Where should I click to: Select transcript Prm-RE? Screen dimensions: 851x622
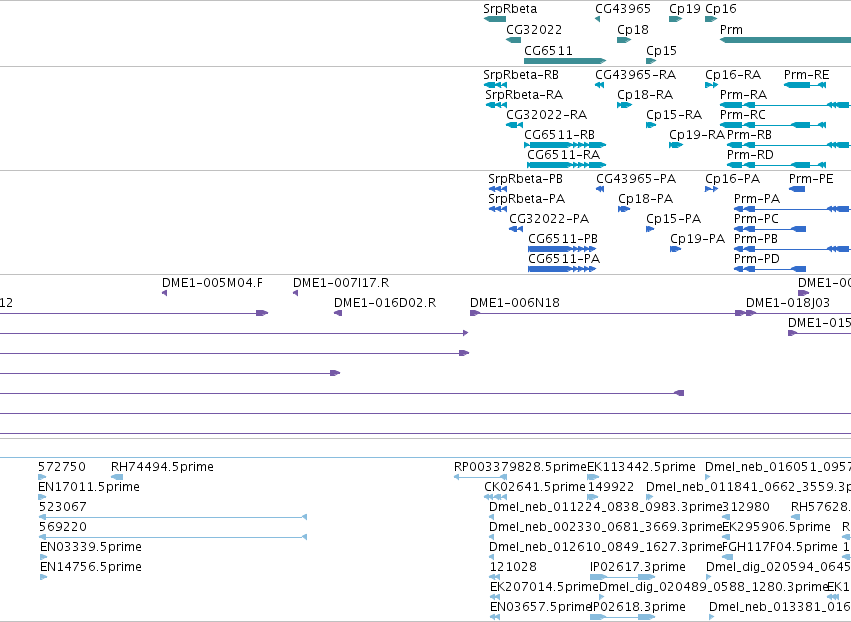(x=805, y=85)
